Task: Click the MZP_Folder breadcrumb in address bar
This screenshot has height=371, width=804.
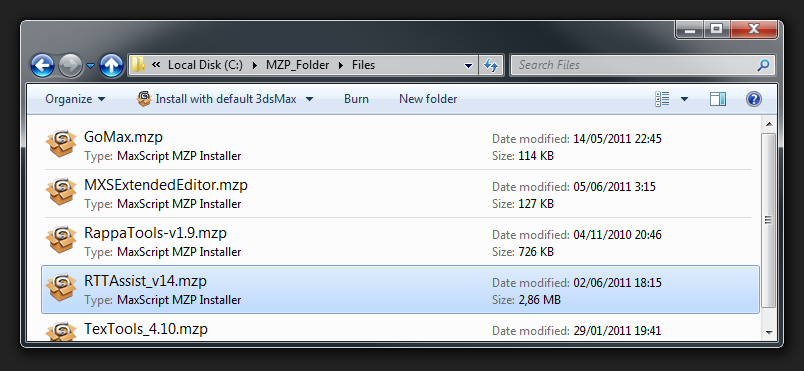Action: coord(297,65)
